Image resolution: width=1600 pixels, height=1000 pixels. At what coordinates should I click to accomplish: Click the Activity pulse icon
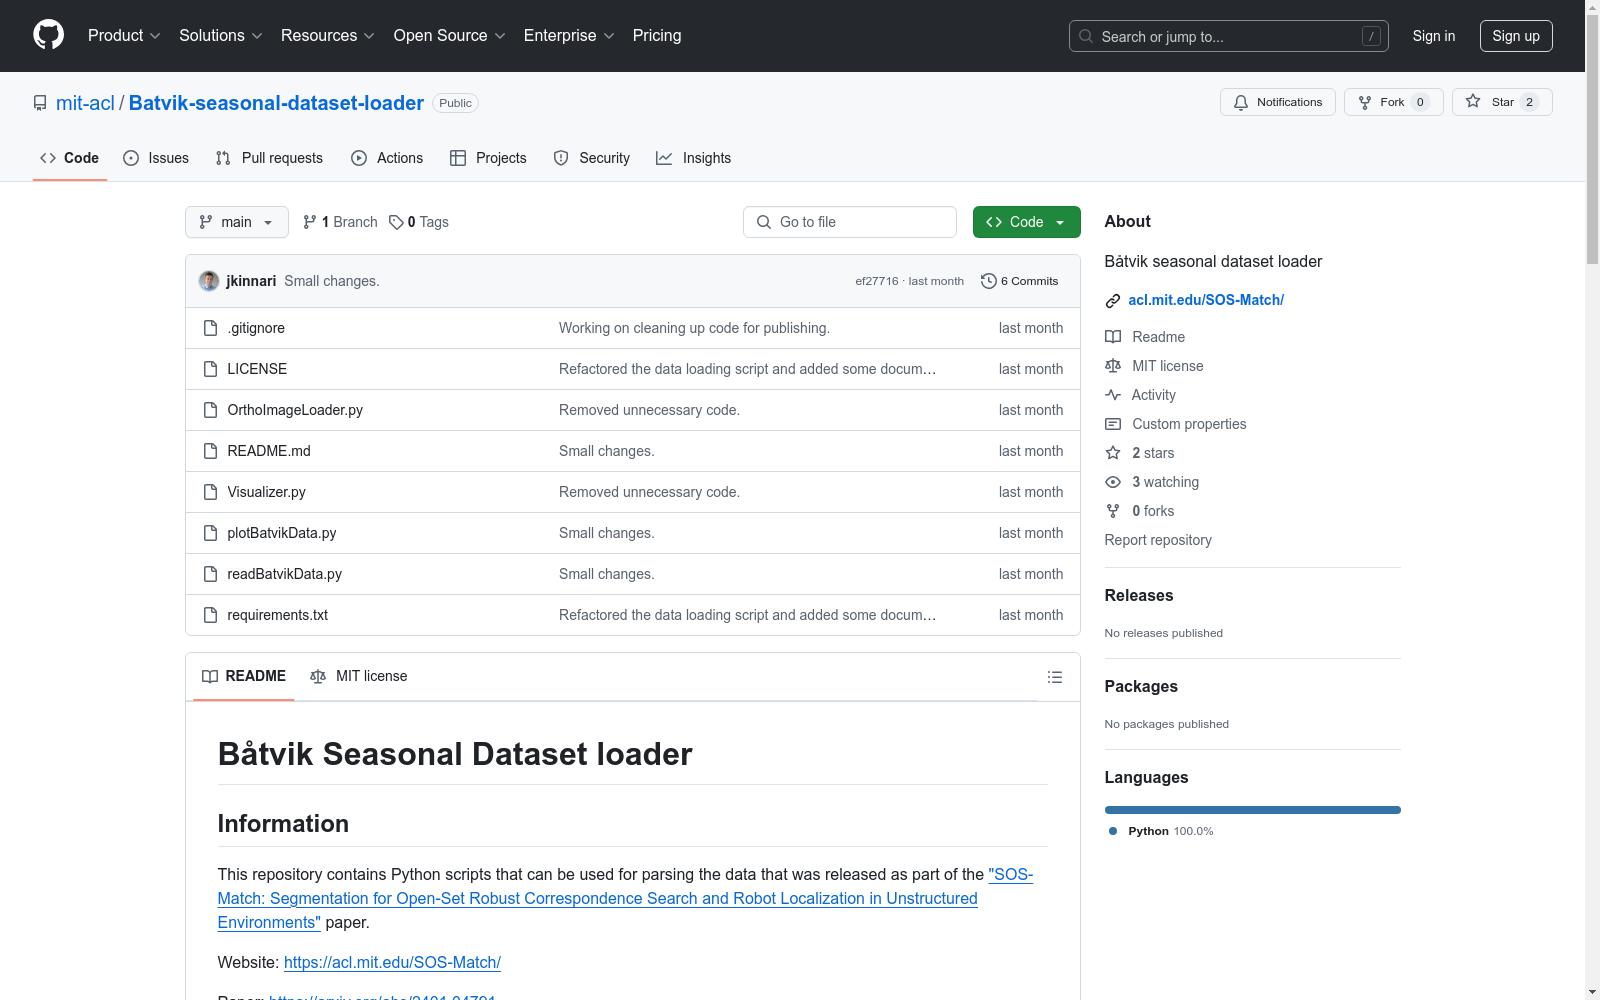tap(1113, 395)
